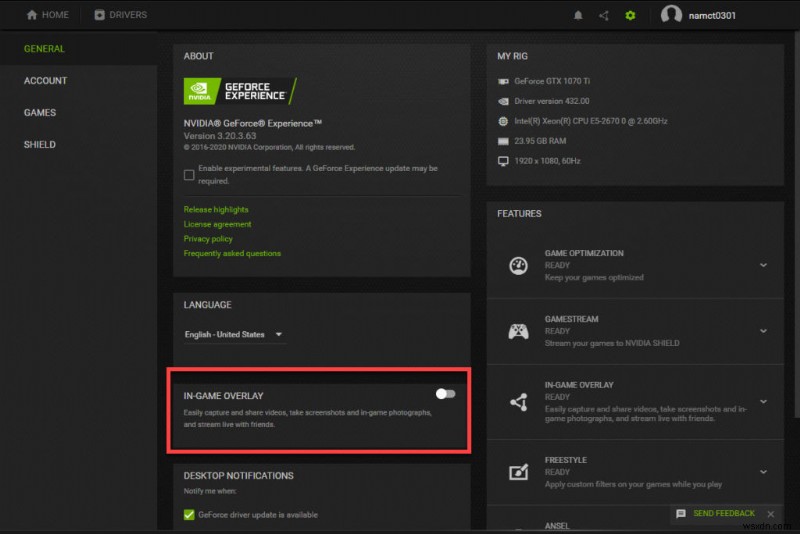Click the driver icon beside Driver version 432.00
The image size is (800, 534).
503,101
